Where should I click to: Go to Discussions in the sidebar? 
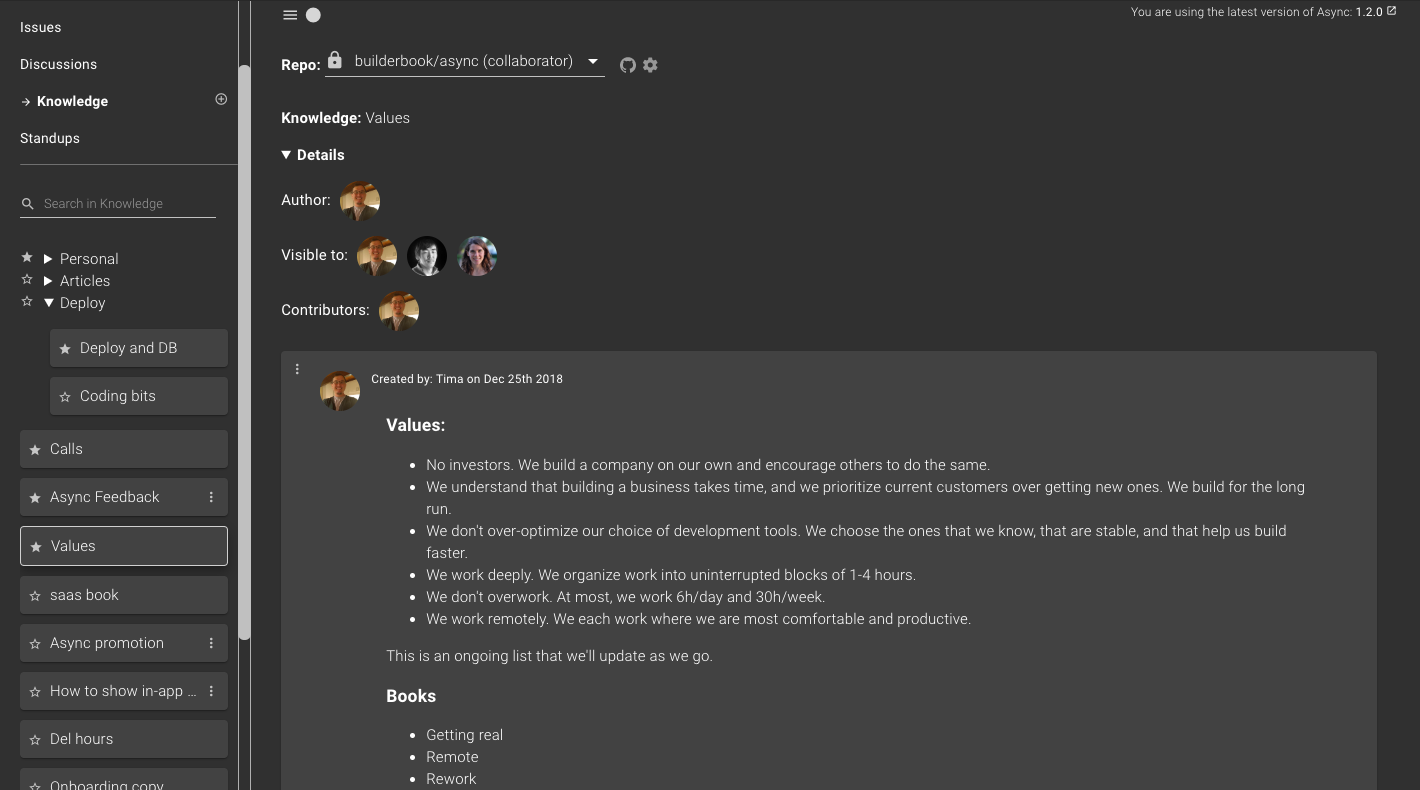point(58,64)
